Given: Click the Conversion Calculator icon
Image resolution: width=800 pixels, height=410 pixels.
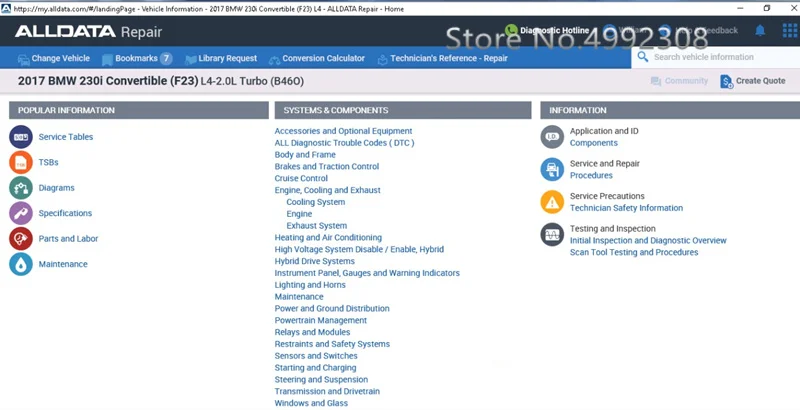Looking at the screenshot, I should coord(274,60).
